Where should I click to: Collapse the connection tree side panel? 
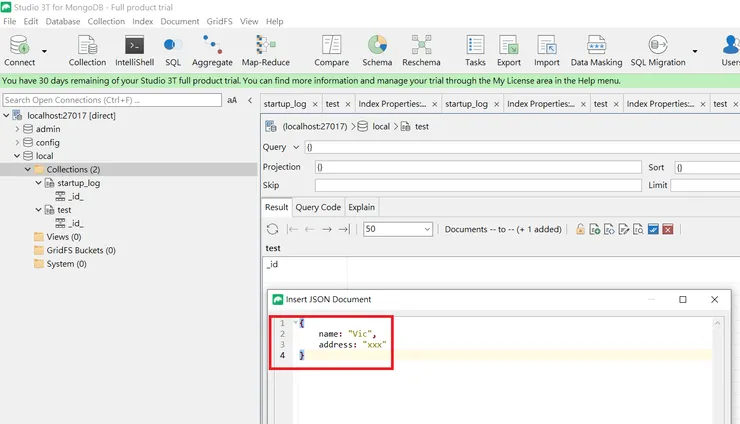point(250,100)
